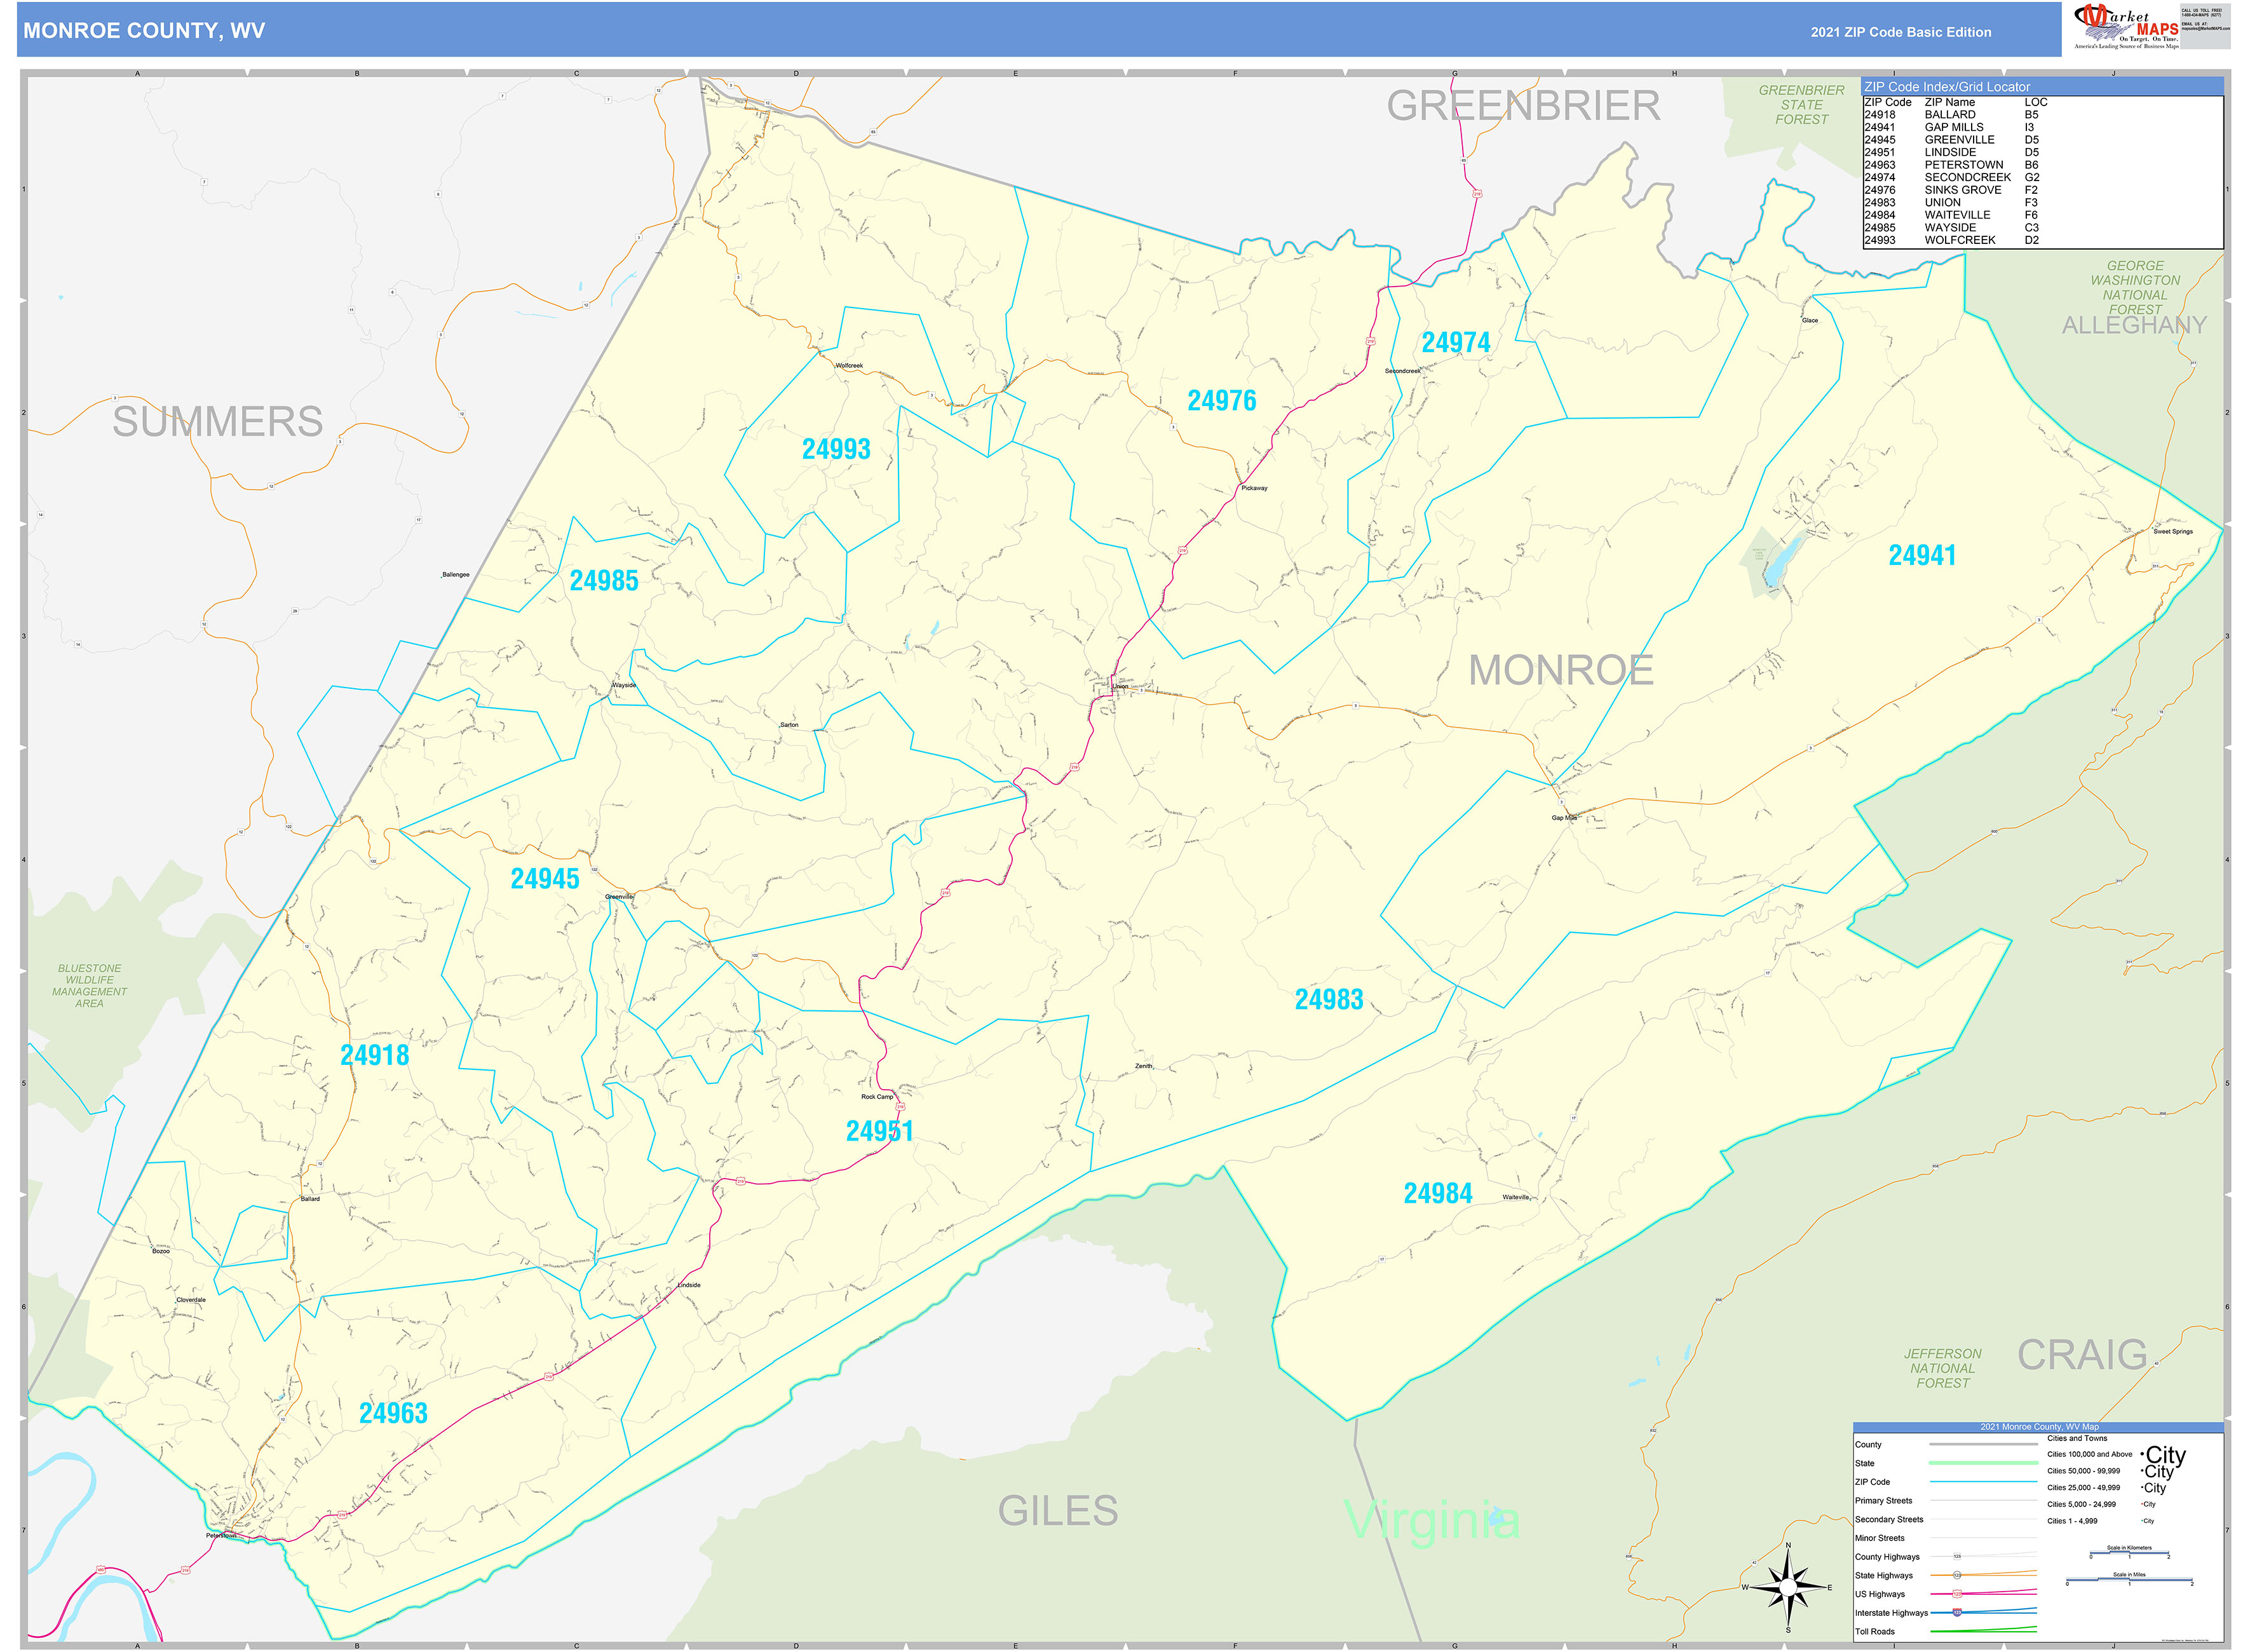
Task: Click the JEFFERSON NATIONAL FOREST label
Action: pos(1942,1369)
